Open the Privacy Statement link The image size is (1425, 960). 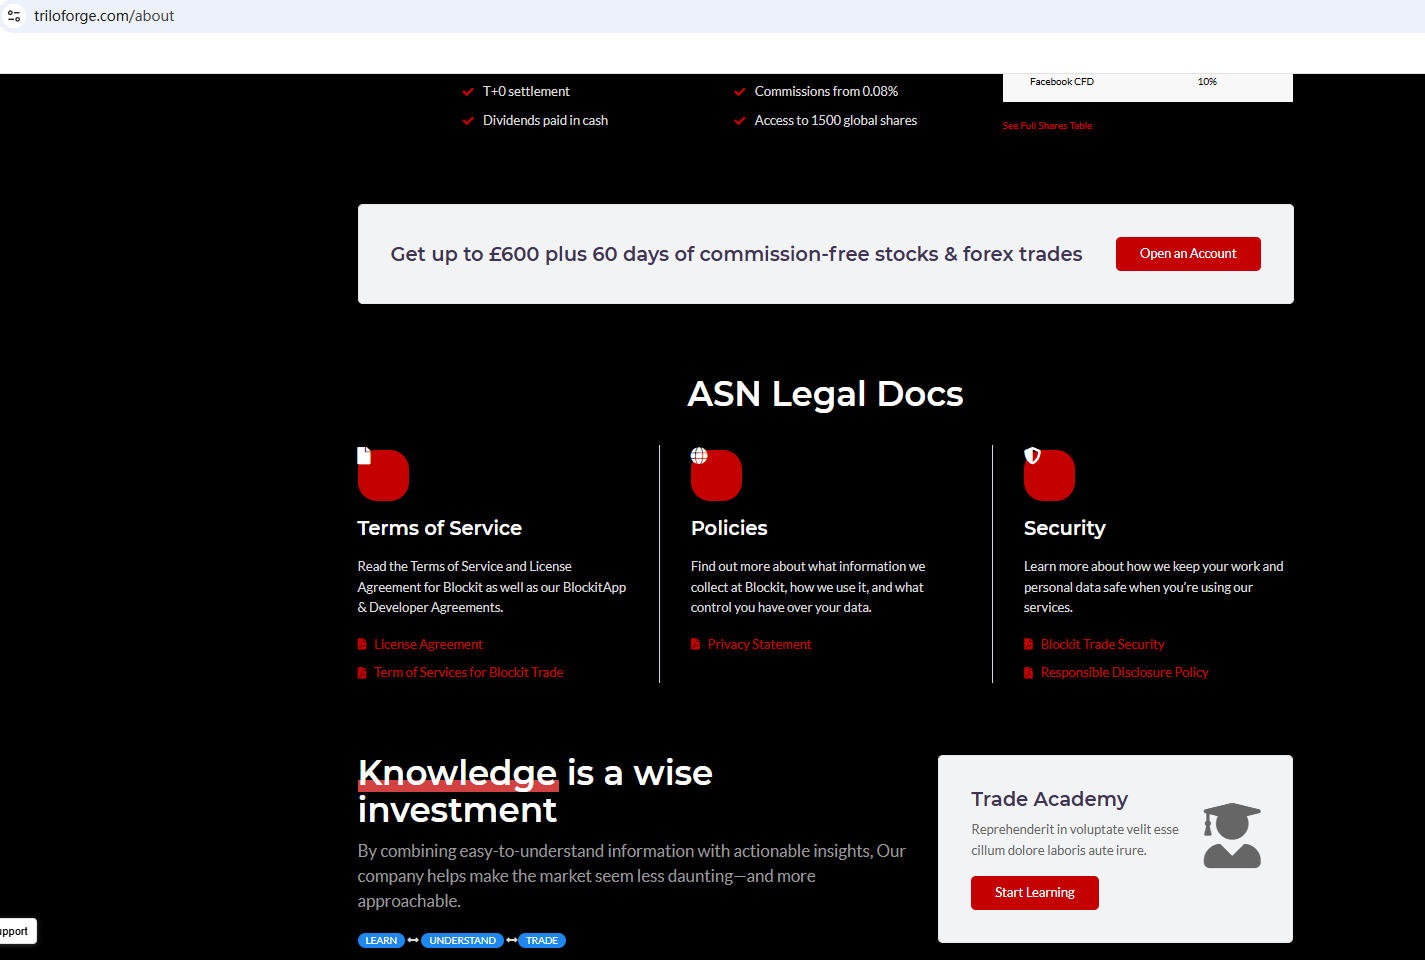point(759,645)
